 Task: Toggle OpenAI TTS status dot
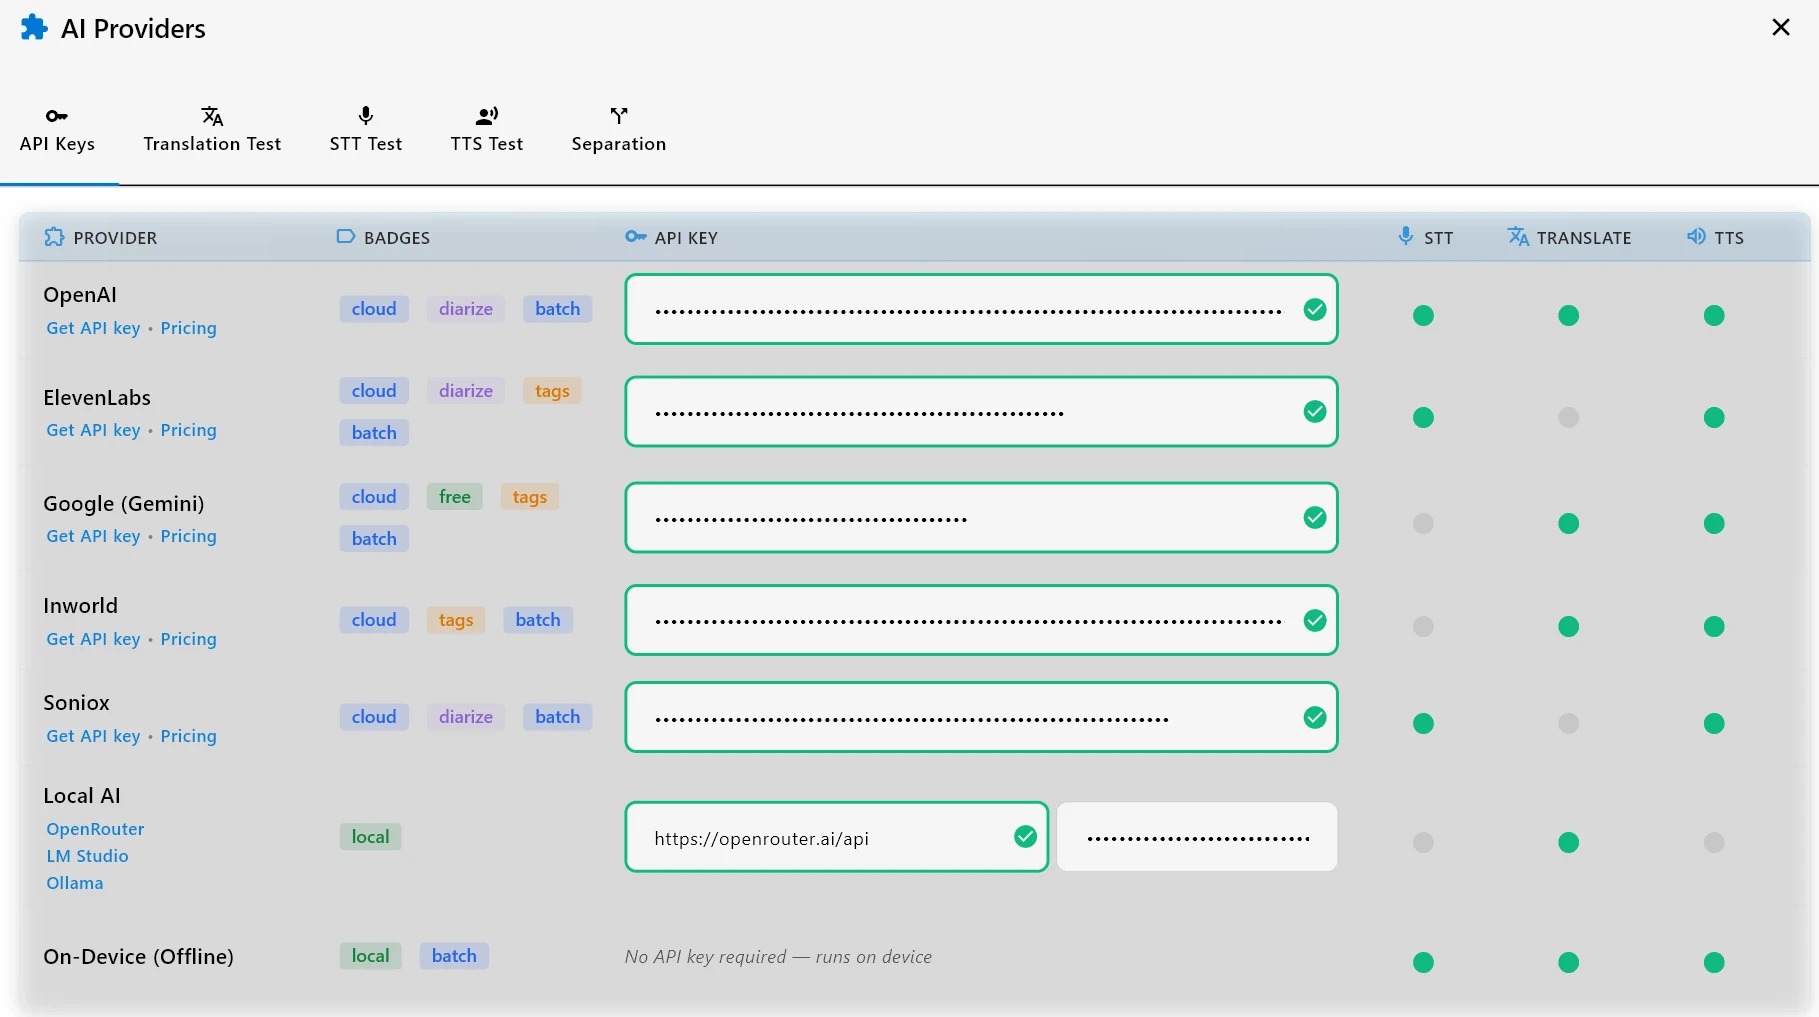[x=1714, y=316]
